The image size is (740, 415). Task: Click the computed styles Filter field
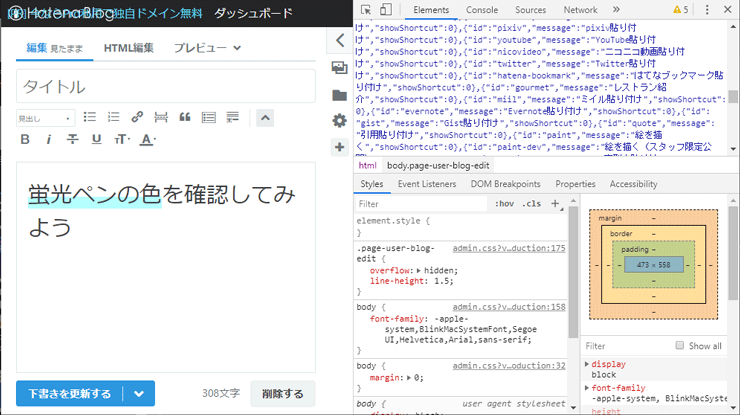[628, 346]
